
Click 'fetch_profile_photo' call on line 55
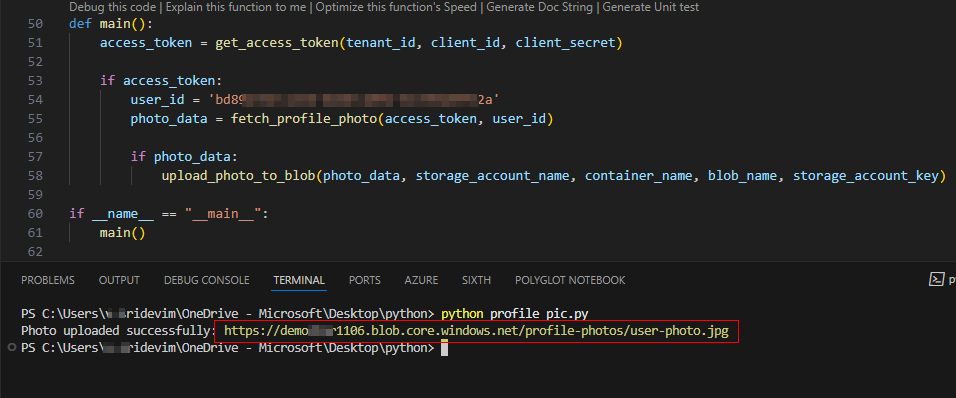click(x=304, y=119)
